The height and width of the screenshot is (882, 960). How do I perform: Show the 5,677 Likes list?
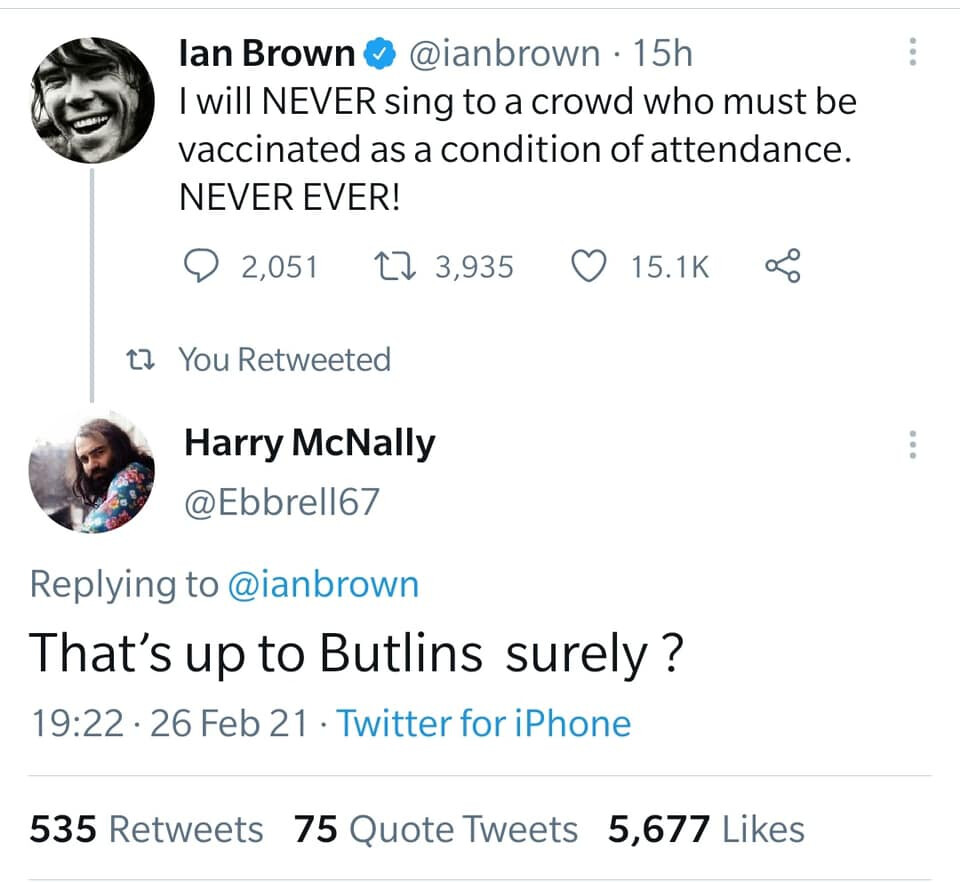(x=706, y=829)
